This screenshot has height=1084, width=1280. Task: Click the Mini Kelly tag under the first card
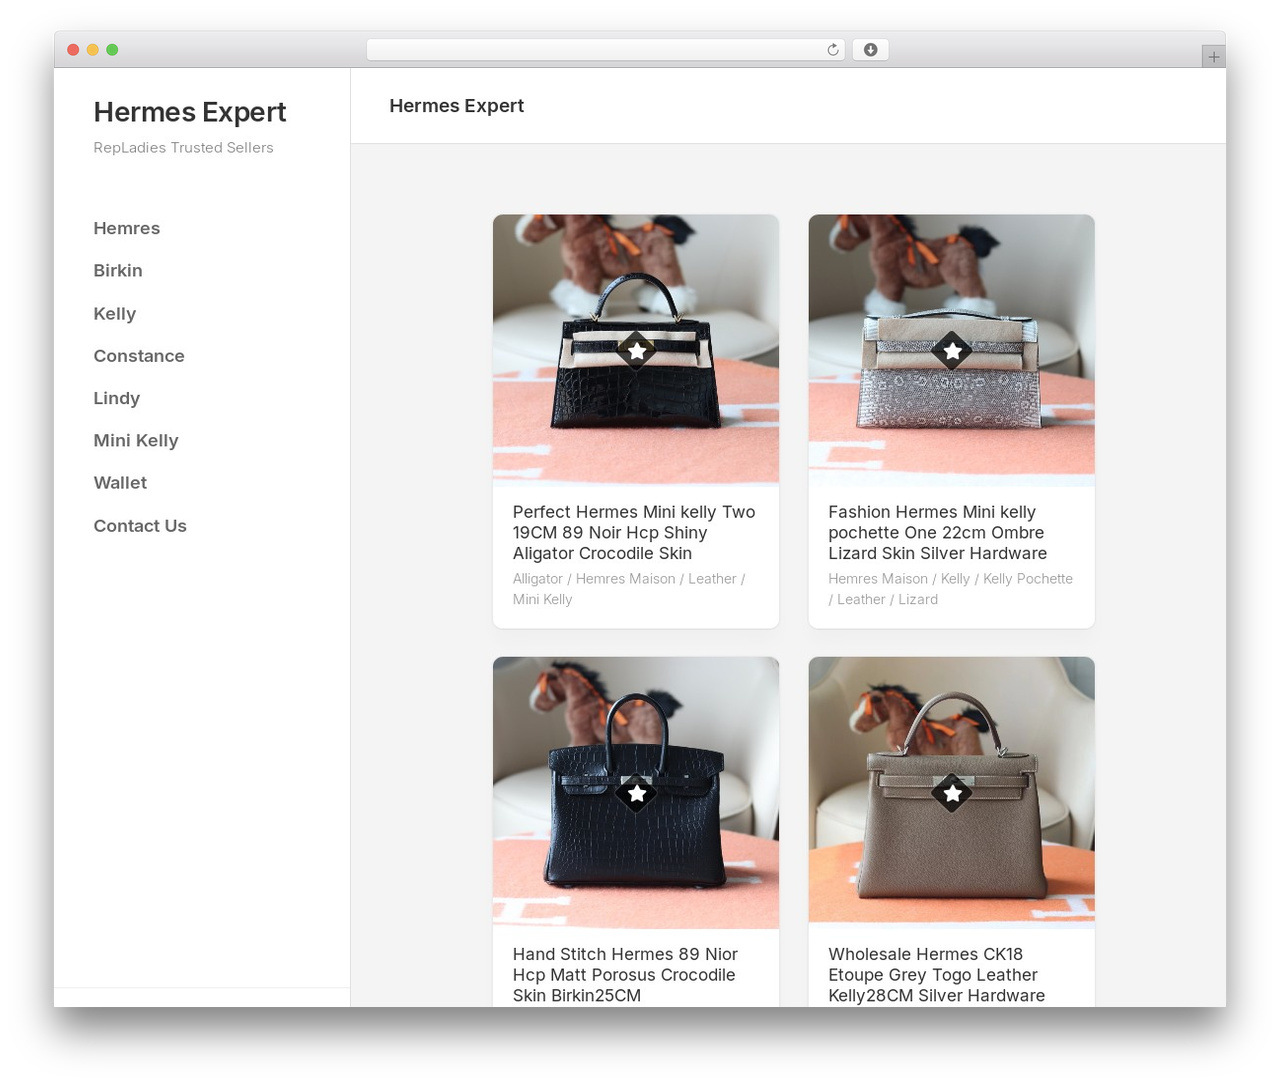543,599
